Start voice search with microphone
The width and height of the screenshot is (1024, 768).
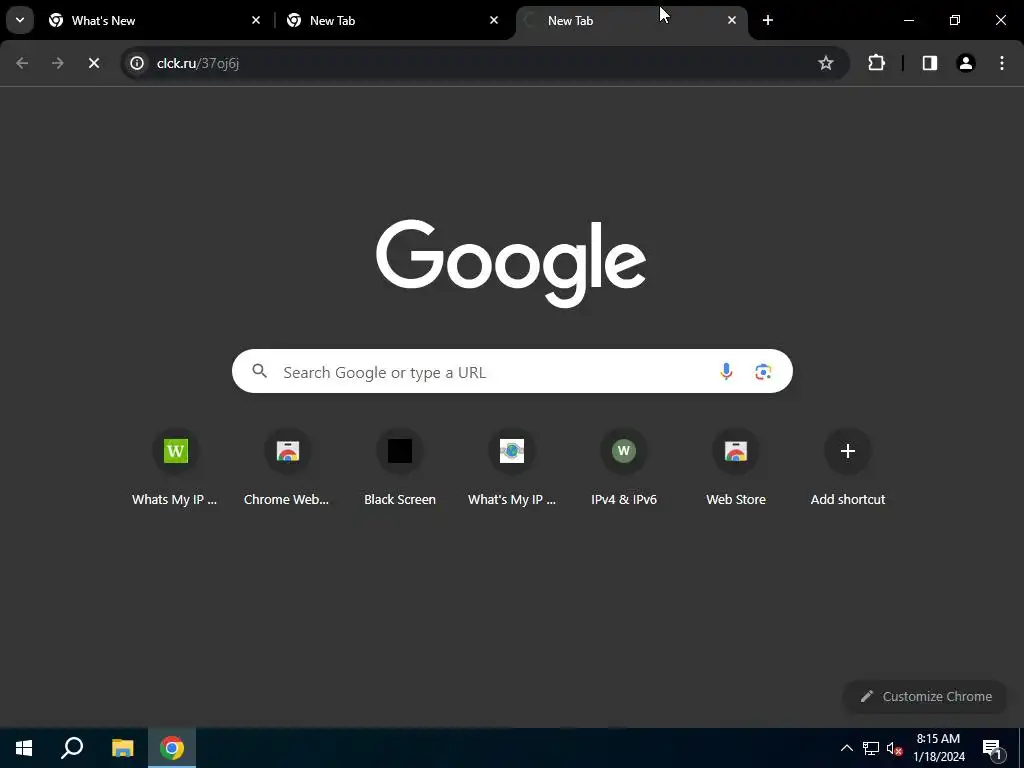point(726,371)
